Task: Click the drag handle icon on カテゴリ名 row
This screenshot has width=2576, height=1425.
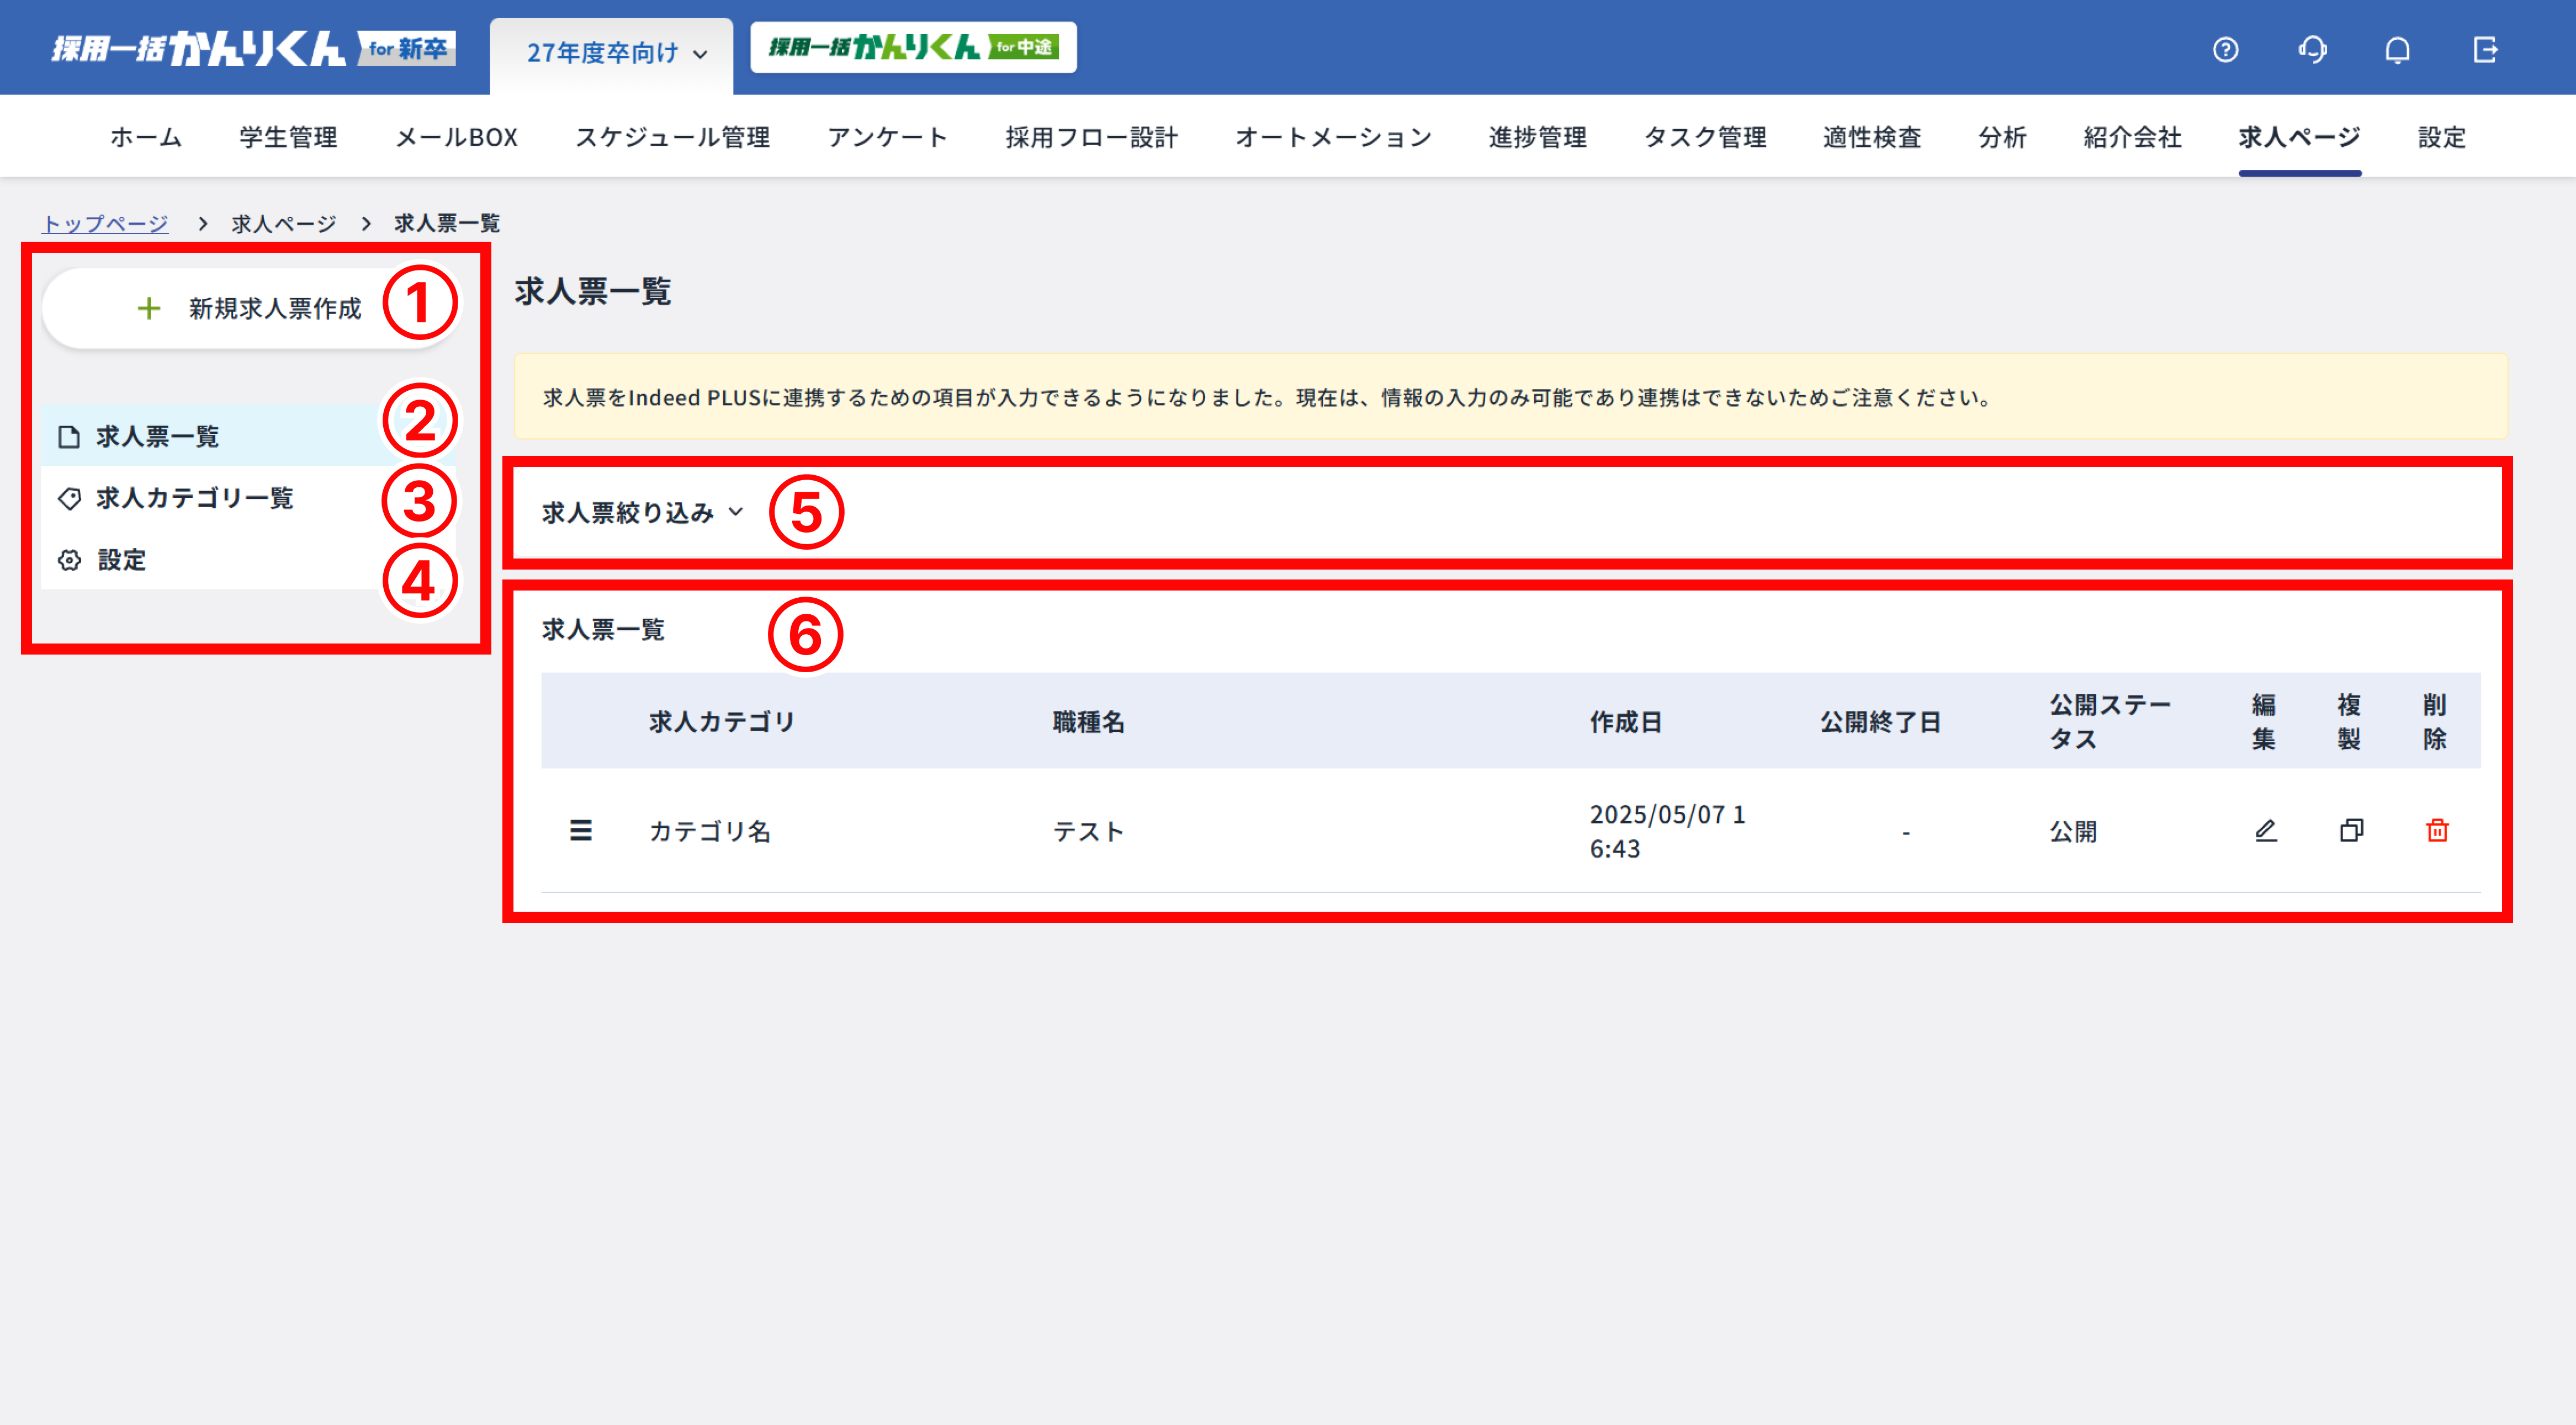Action: [580, 830]
